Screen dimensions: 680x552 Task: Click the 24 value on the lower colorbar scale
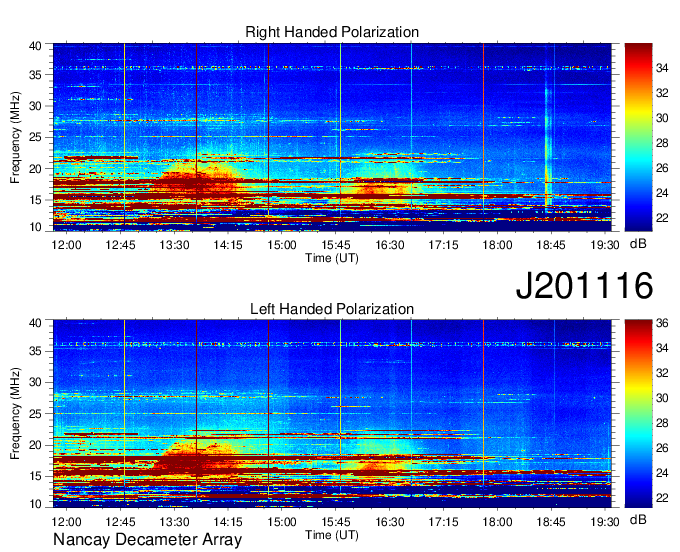[x=662, y=473]
